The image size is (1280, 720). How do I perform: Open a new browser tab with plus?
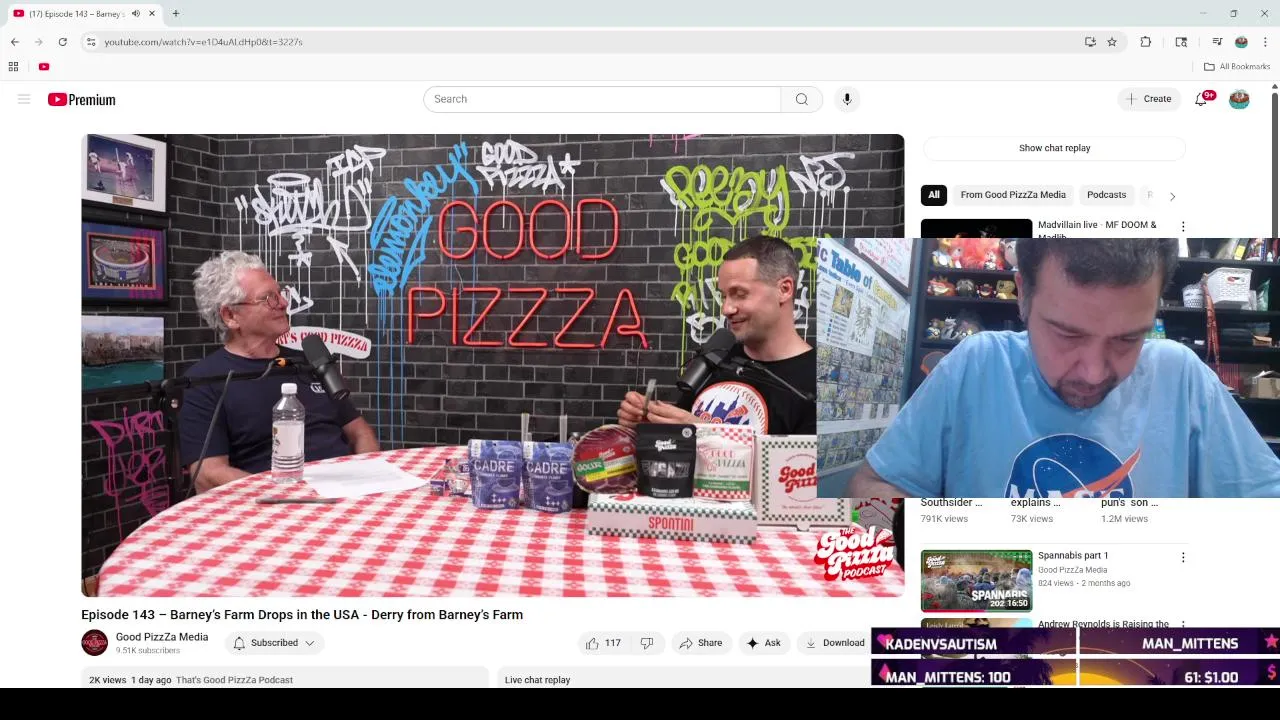[x=175, y=13]
